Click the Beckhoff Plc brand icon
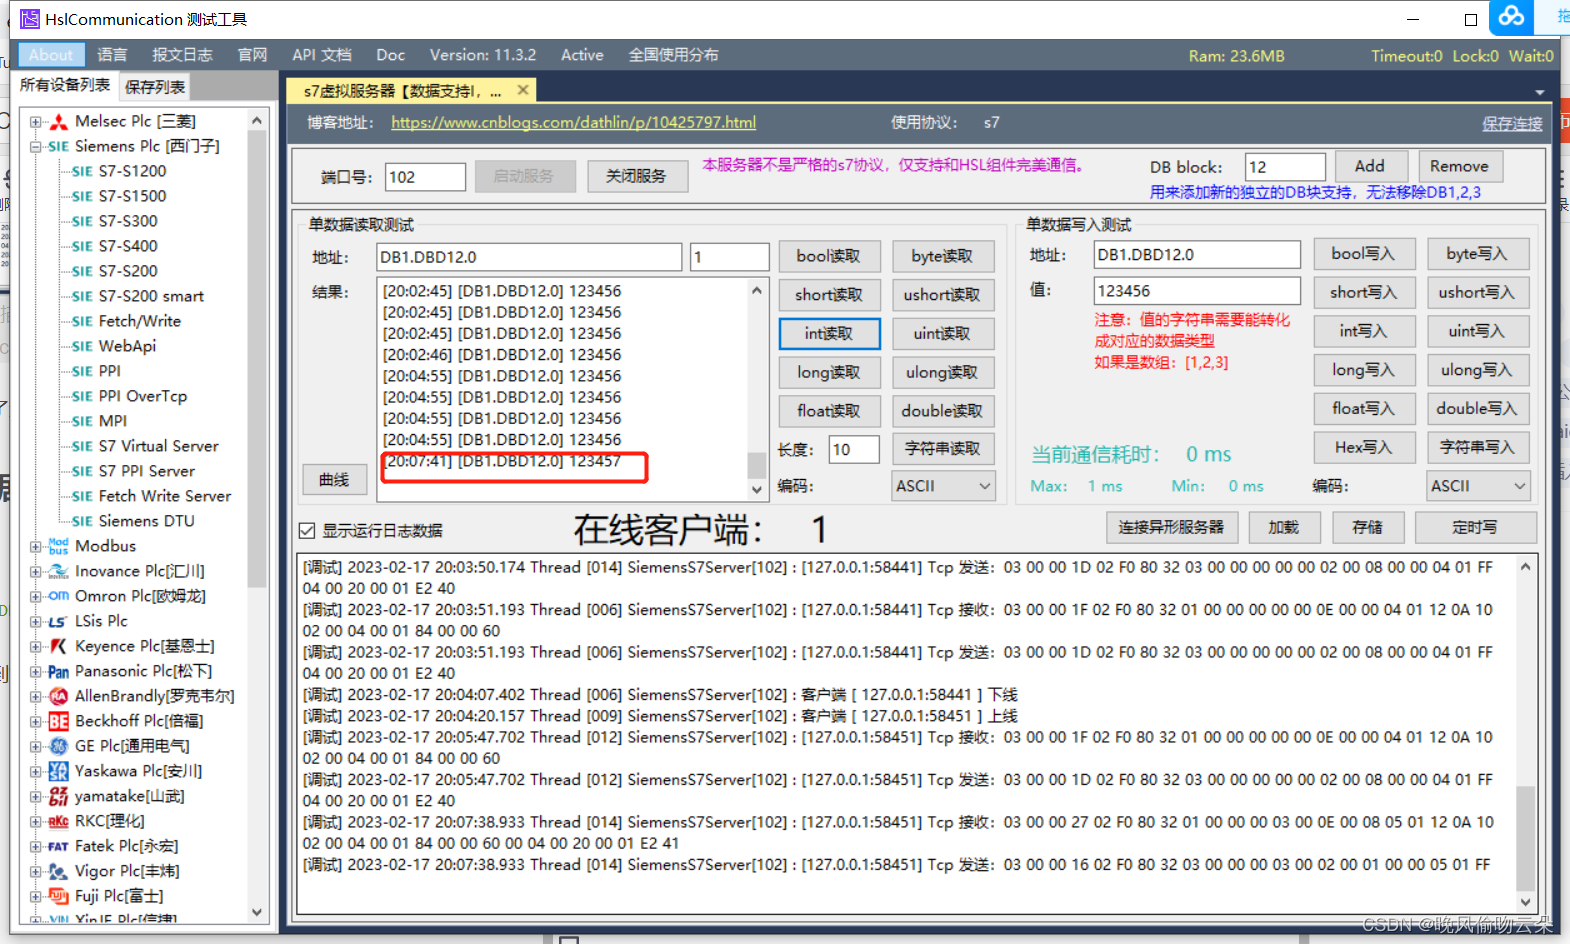The width and height of the screenshot is (1570, 944). 59,722
